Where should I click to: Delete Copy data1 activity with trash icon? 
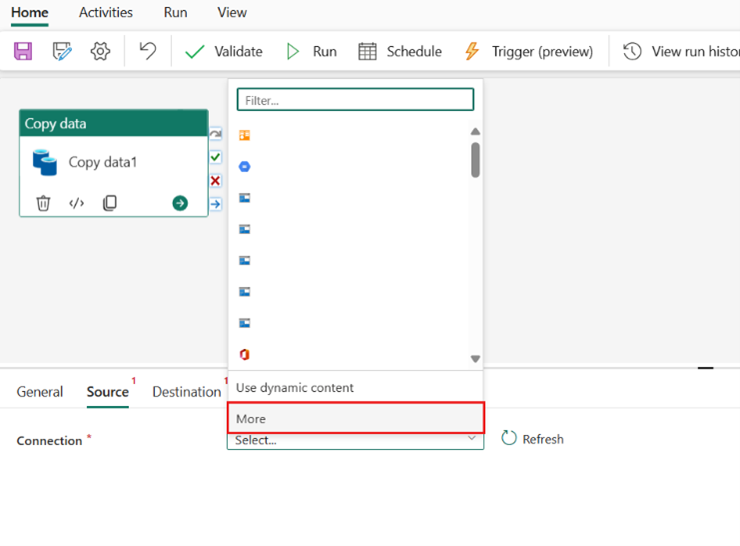[43, 203]
